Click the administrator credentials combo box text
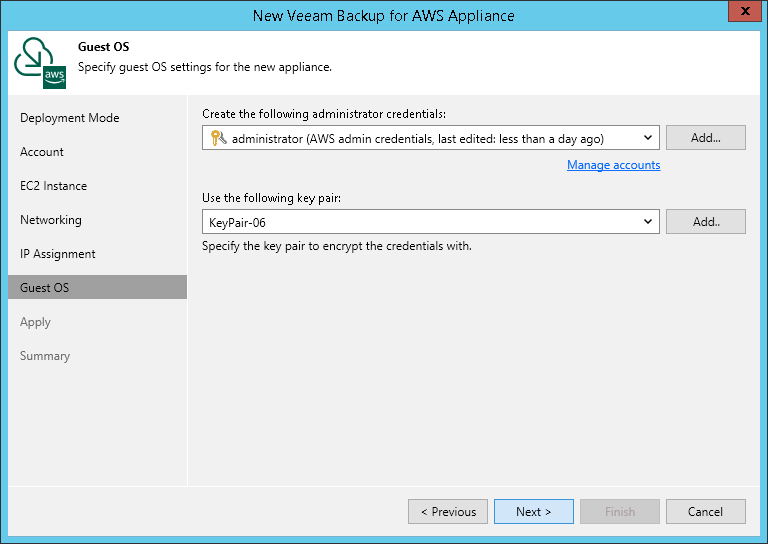Image resolution: width=768 pixels, height=544 pixels. 417,139
